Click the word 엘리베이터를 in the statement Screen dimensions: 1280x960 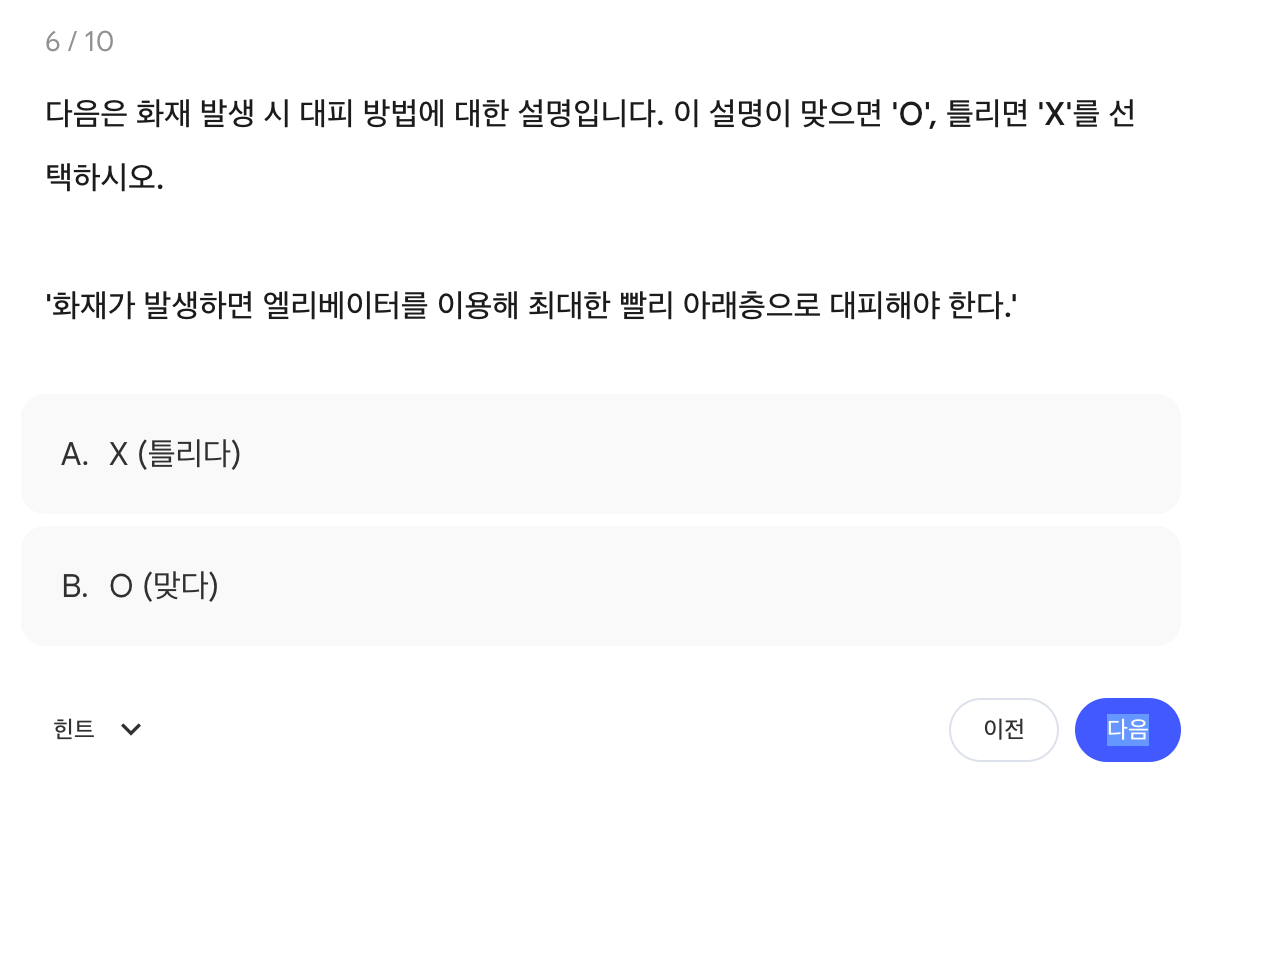345,305
